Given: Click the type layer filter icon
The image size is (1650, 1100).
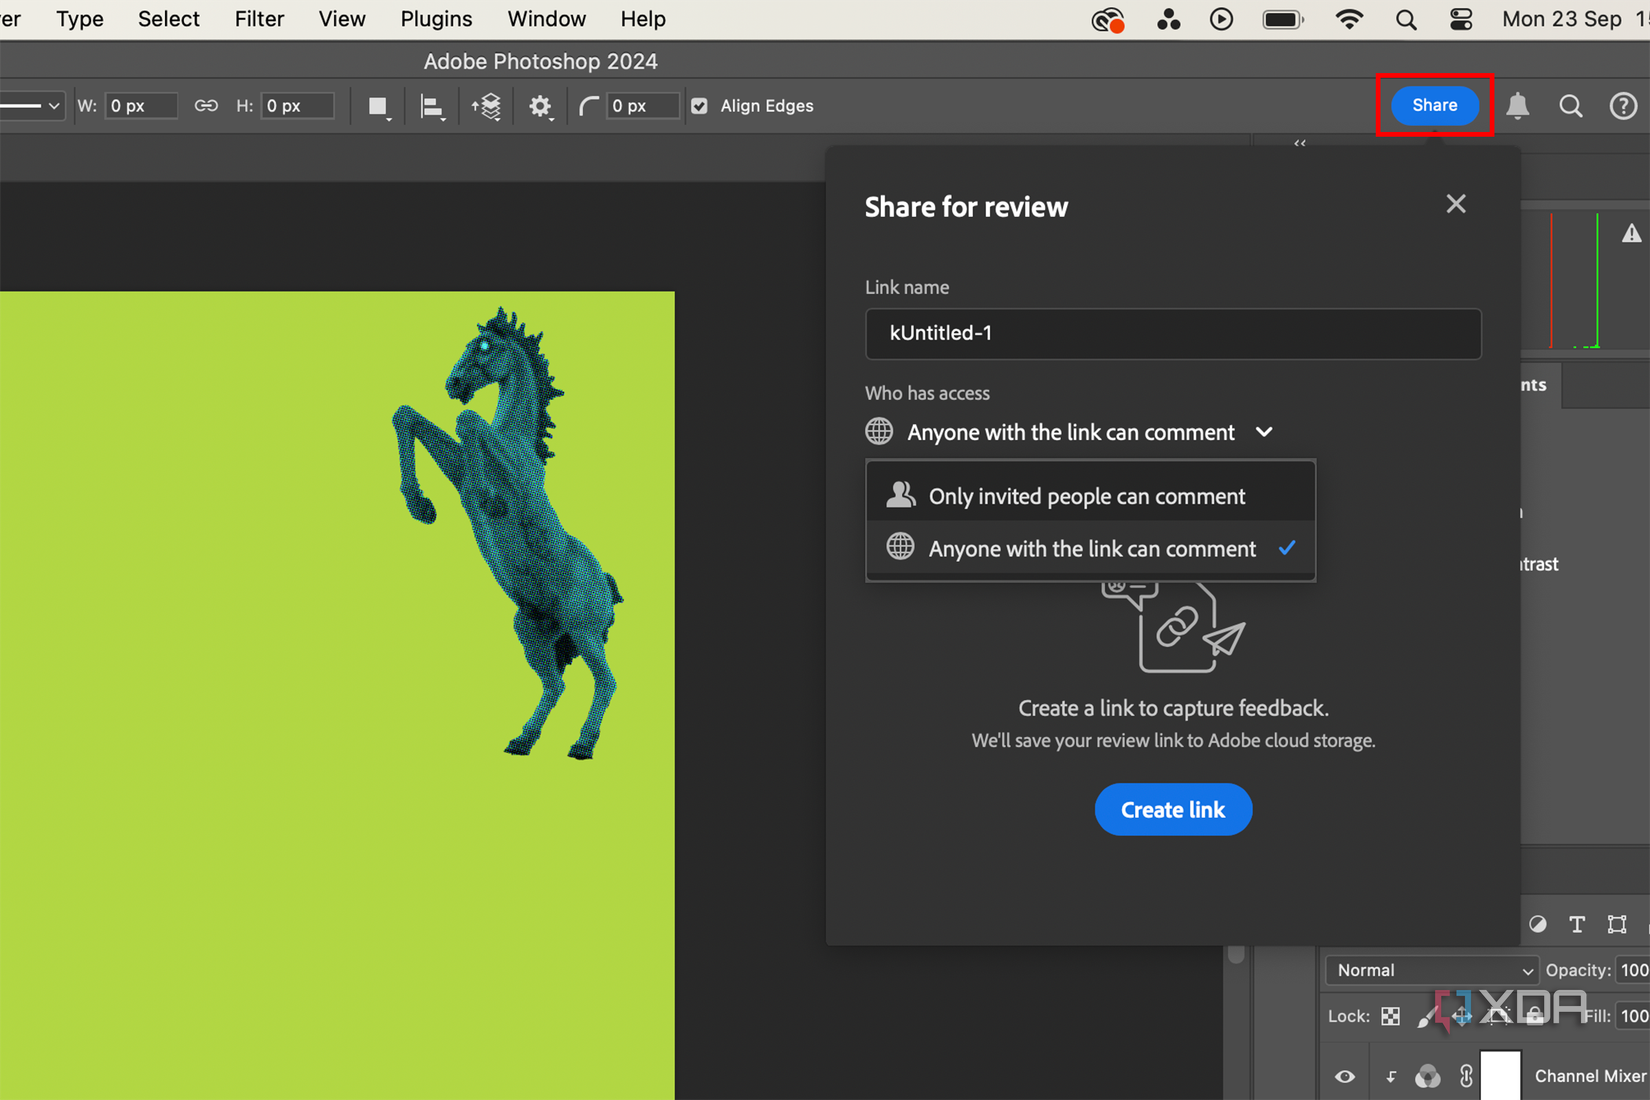Looking at the screenshot, I should 1578,925.
